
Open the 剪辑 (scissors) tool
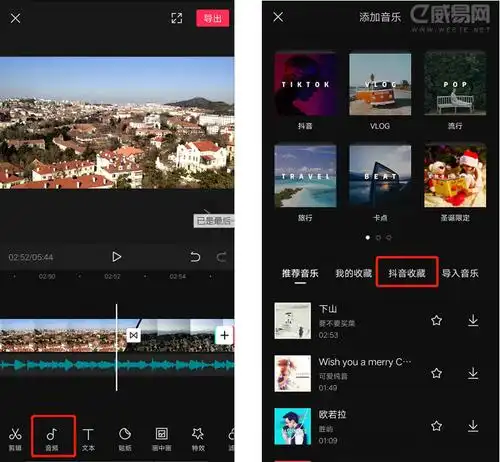click(15, 439)
